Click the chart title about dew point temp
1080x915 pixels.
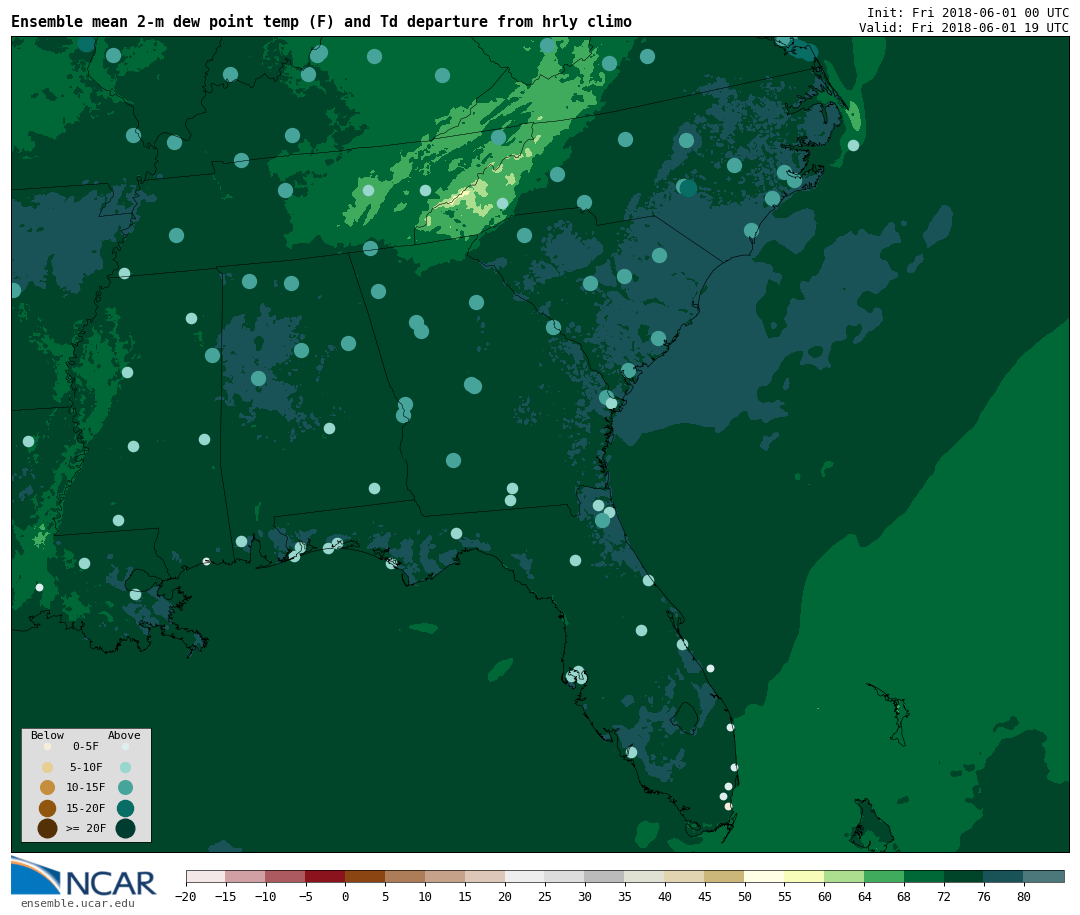(321, 21)
